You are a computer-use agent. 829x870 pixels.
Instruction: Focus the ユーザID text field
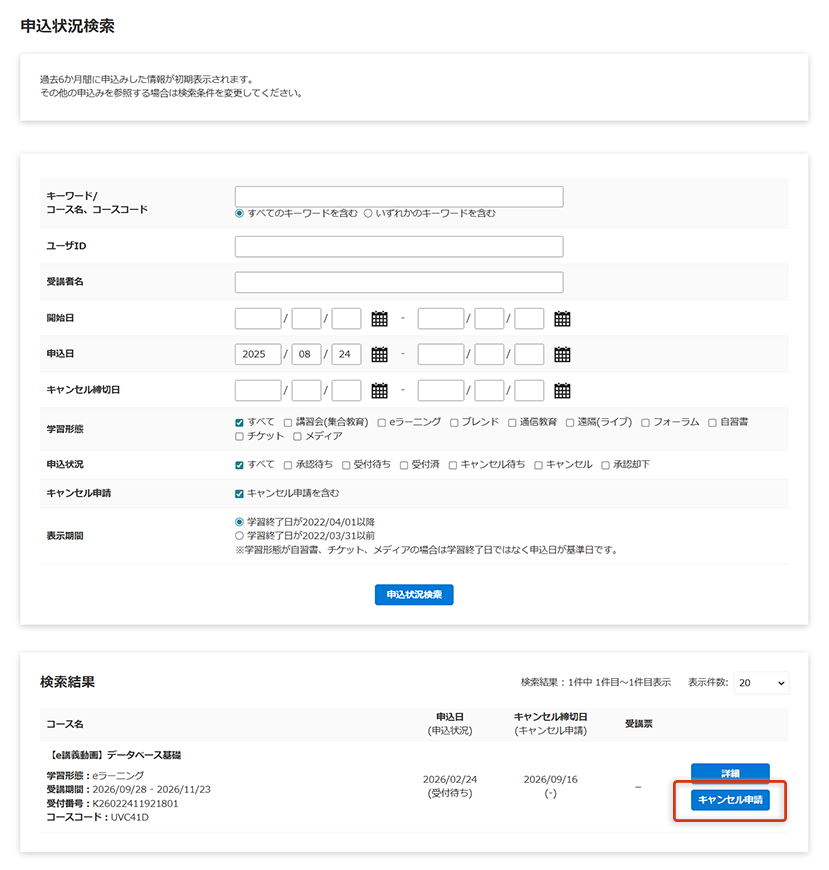398,247
